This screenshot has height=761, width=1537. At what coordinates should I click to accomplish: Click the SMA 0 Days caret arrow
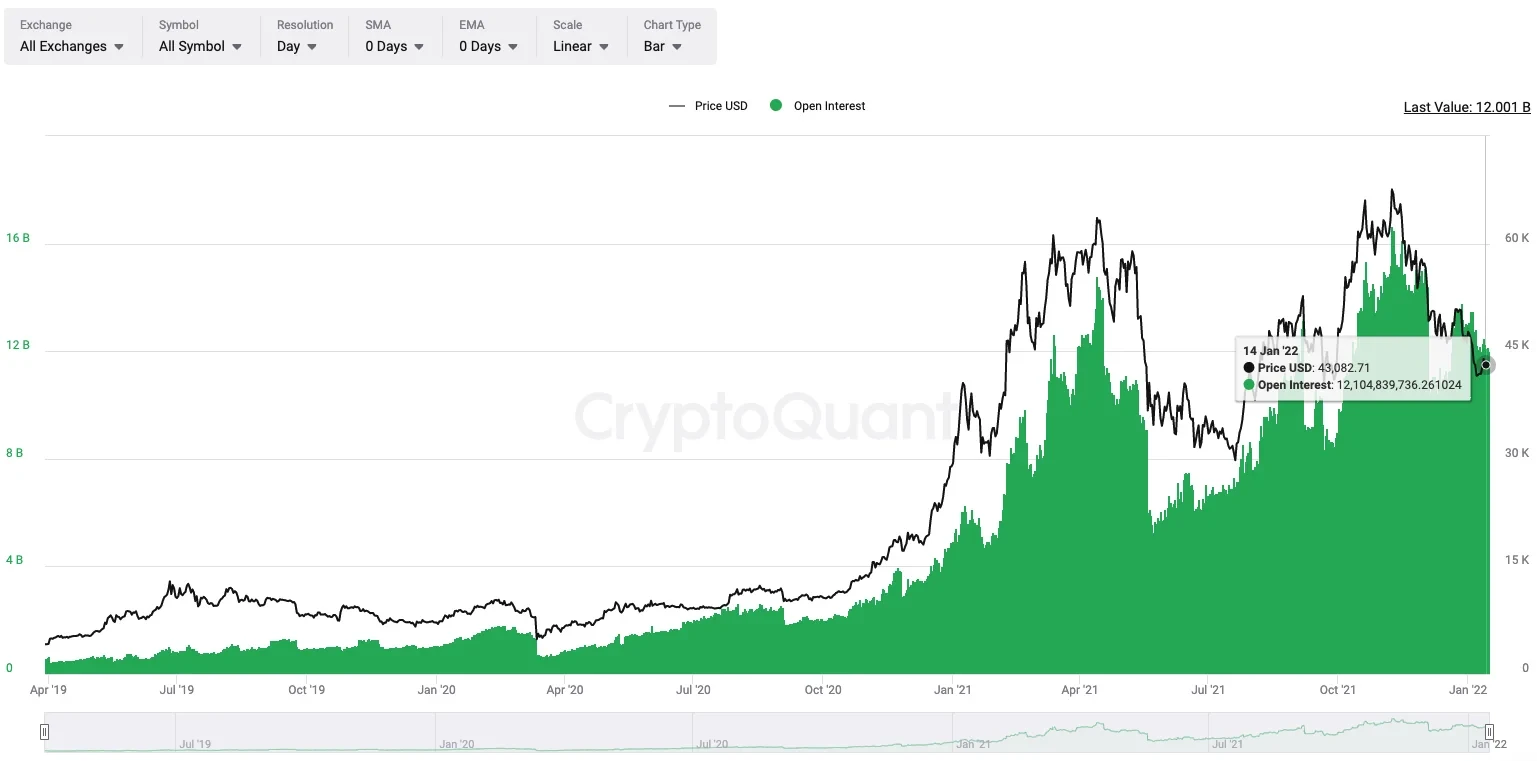pyautogui.click(x=418, y=47)
